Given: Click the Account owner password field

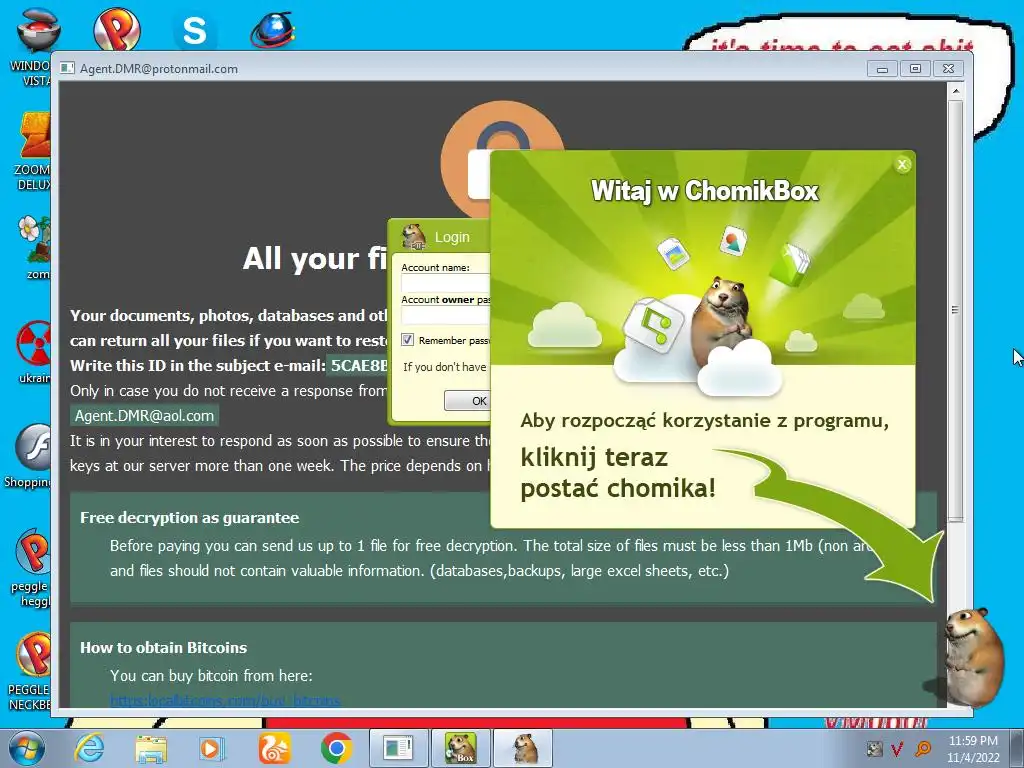Looking at the screenshot, I should [445, 315].
